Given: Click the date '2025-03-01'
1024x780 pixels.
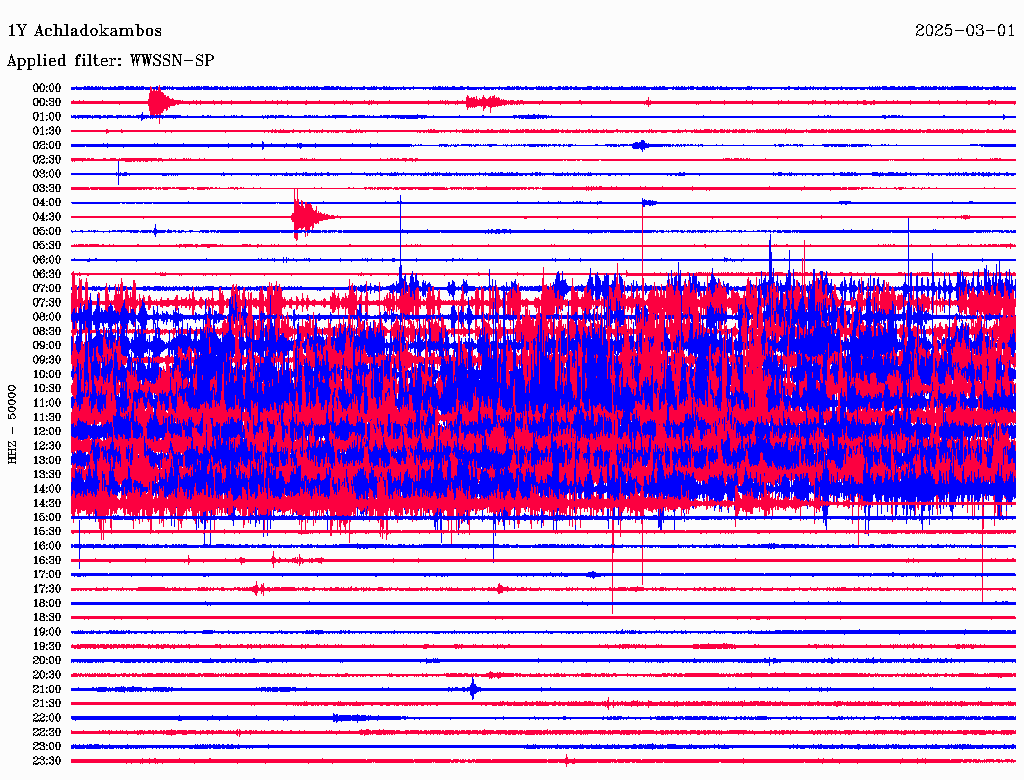Looking at the screenshot, I should 965,31.
